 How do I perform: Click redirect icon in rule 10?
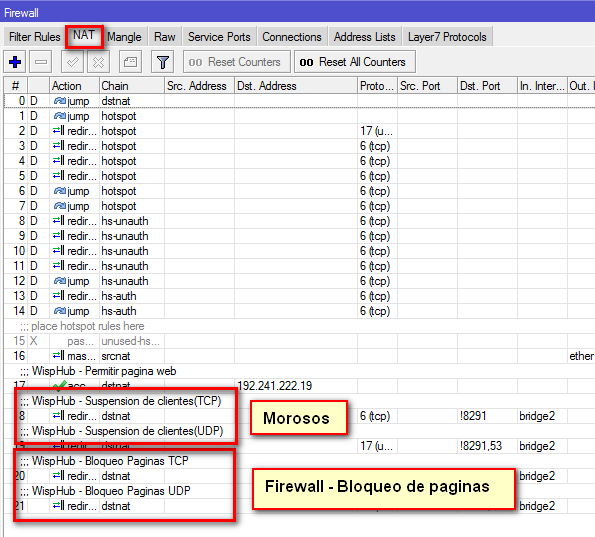click(x=58, y=251)
